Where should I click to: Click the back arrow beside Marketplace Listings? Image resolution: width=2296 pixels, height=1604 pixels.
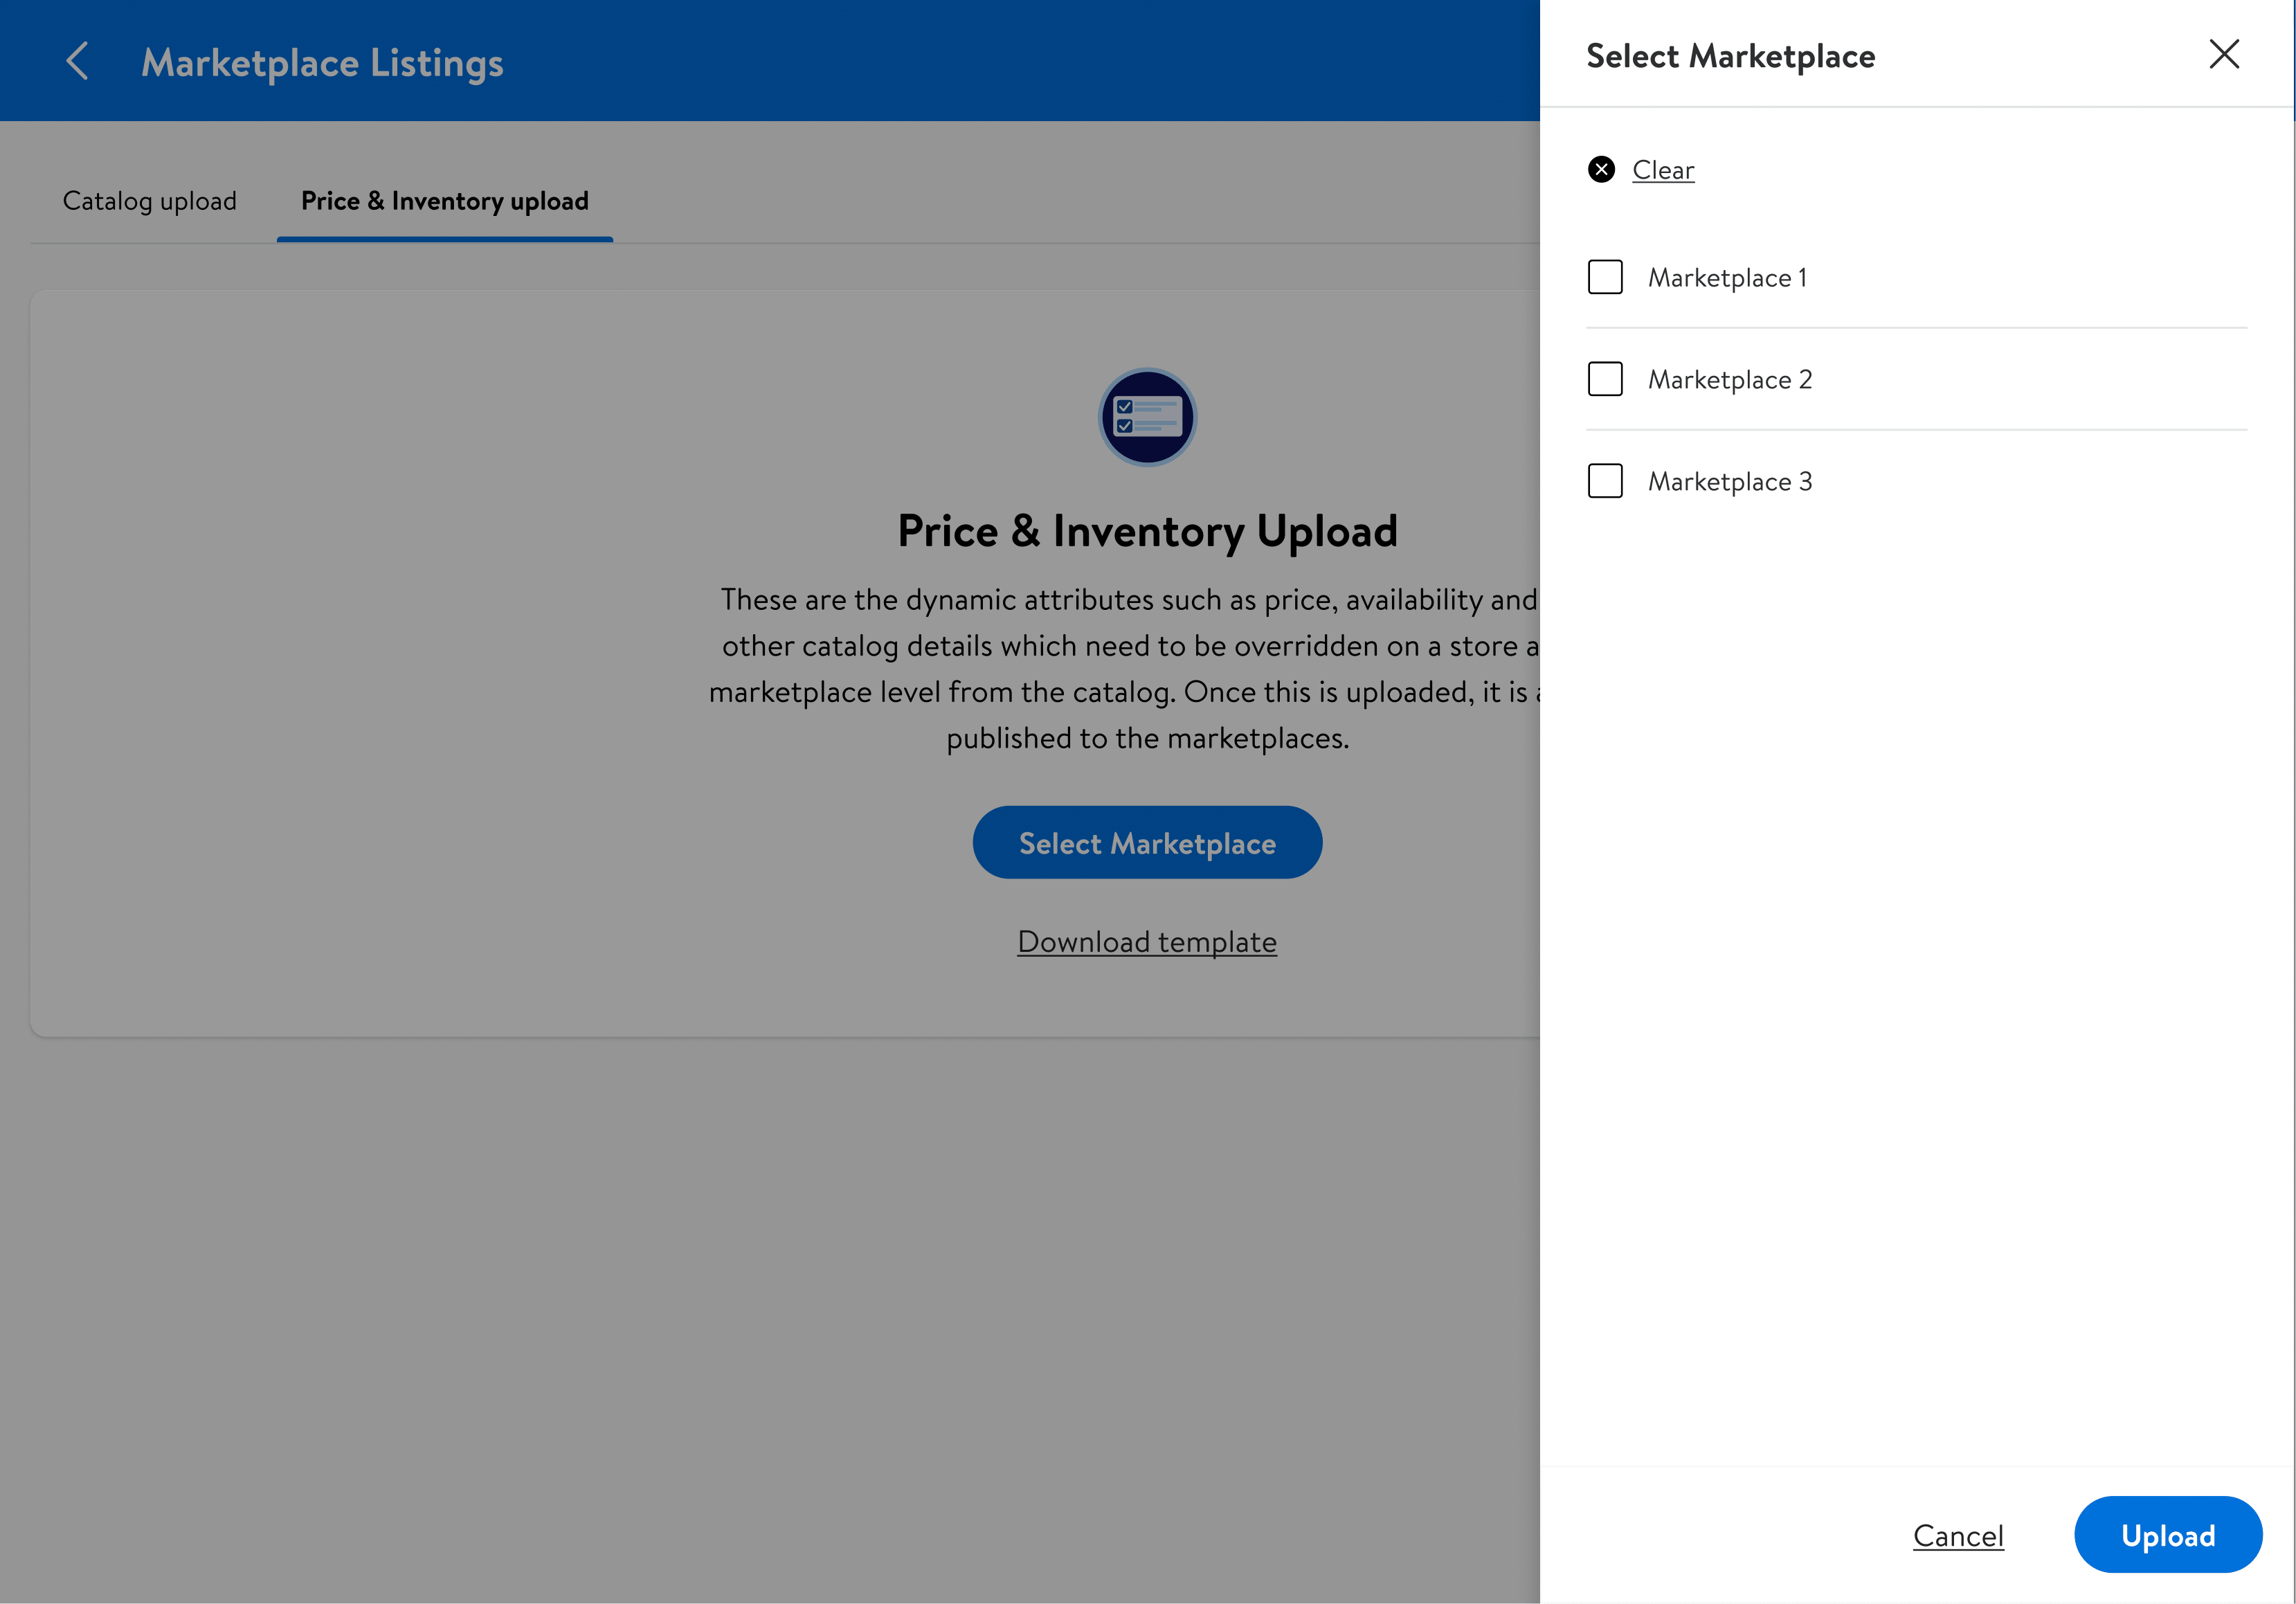click(78, 61)
